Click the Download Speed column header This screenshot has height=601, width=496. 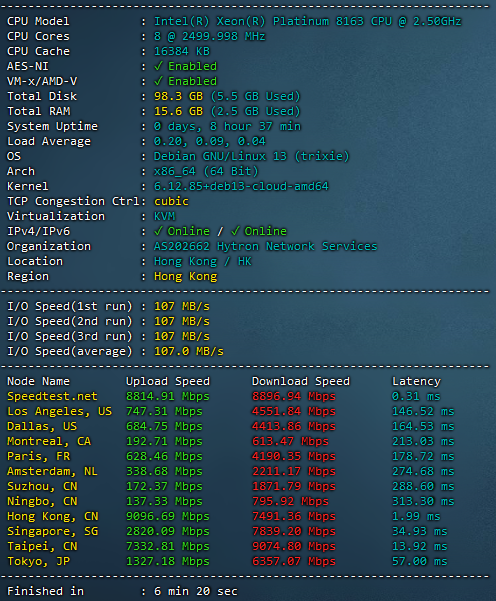click(301, 381)
